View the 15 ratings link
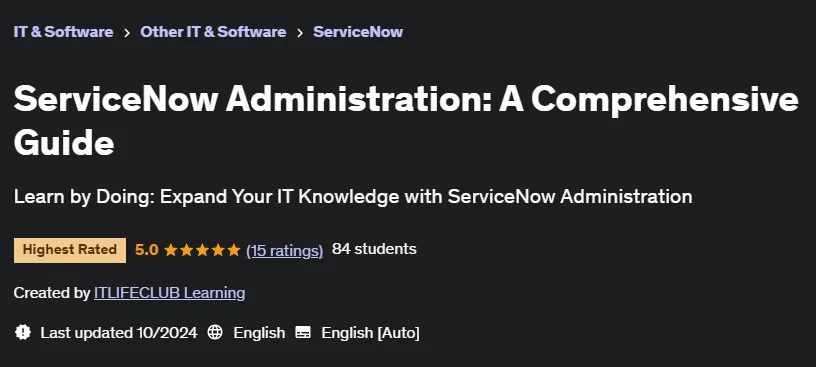The image size is (816, 367). [x=285, y=250]
